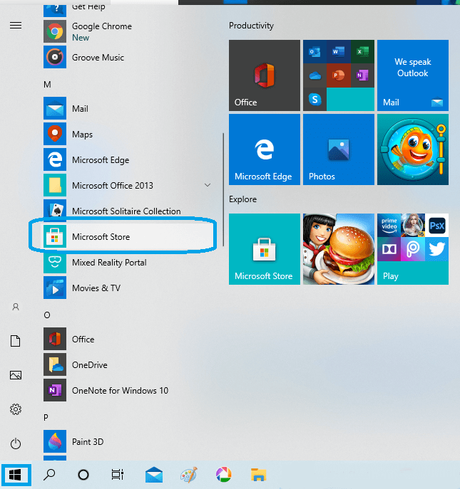Viewport: 460px width, 489px height.
Task: Click the letter P section header
Action: click(x=46, y=417)
